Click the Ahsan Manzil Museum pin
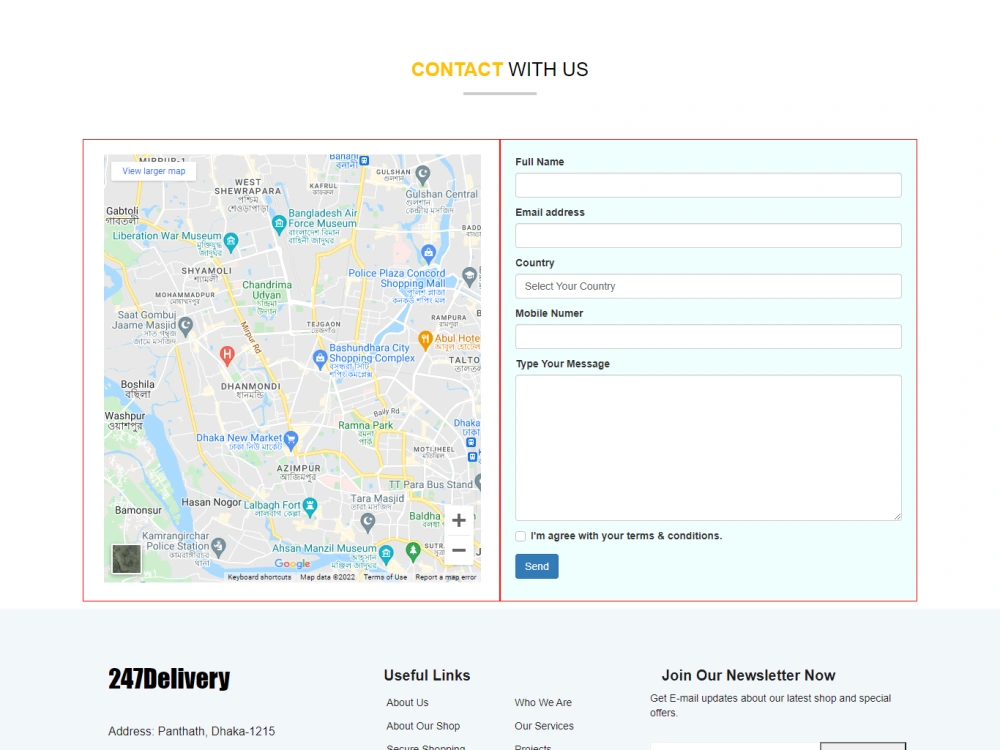Viewport: 1000px width, 750px height. (x=385, y=554)
